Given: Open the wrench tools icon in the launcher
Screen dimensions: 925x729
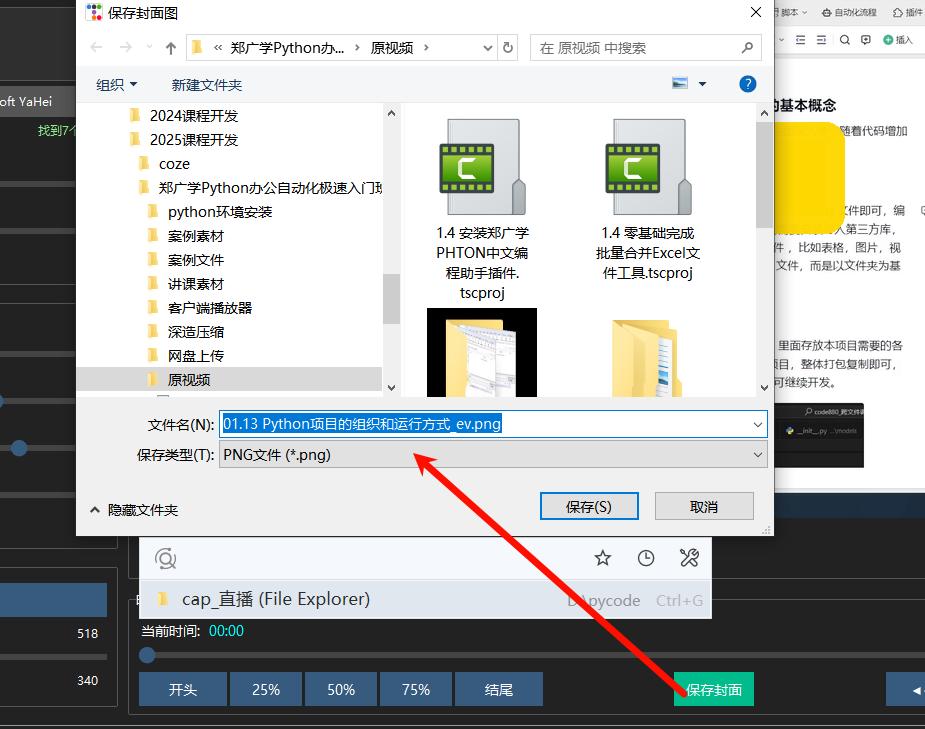Looking at the screenshot, I should click(x=689, y=558).
